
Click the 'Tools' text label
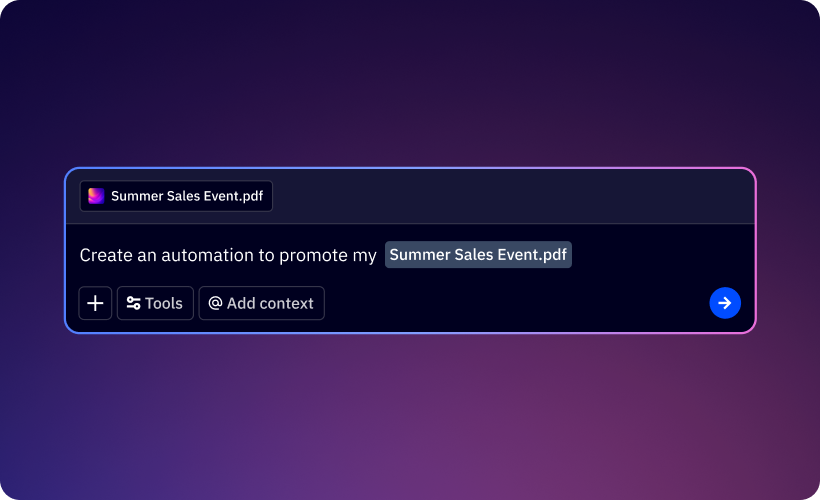(164, 303)
